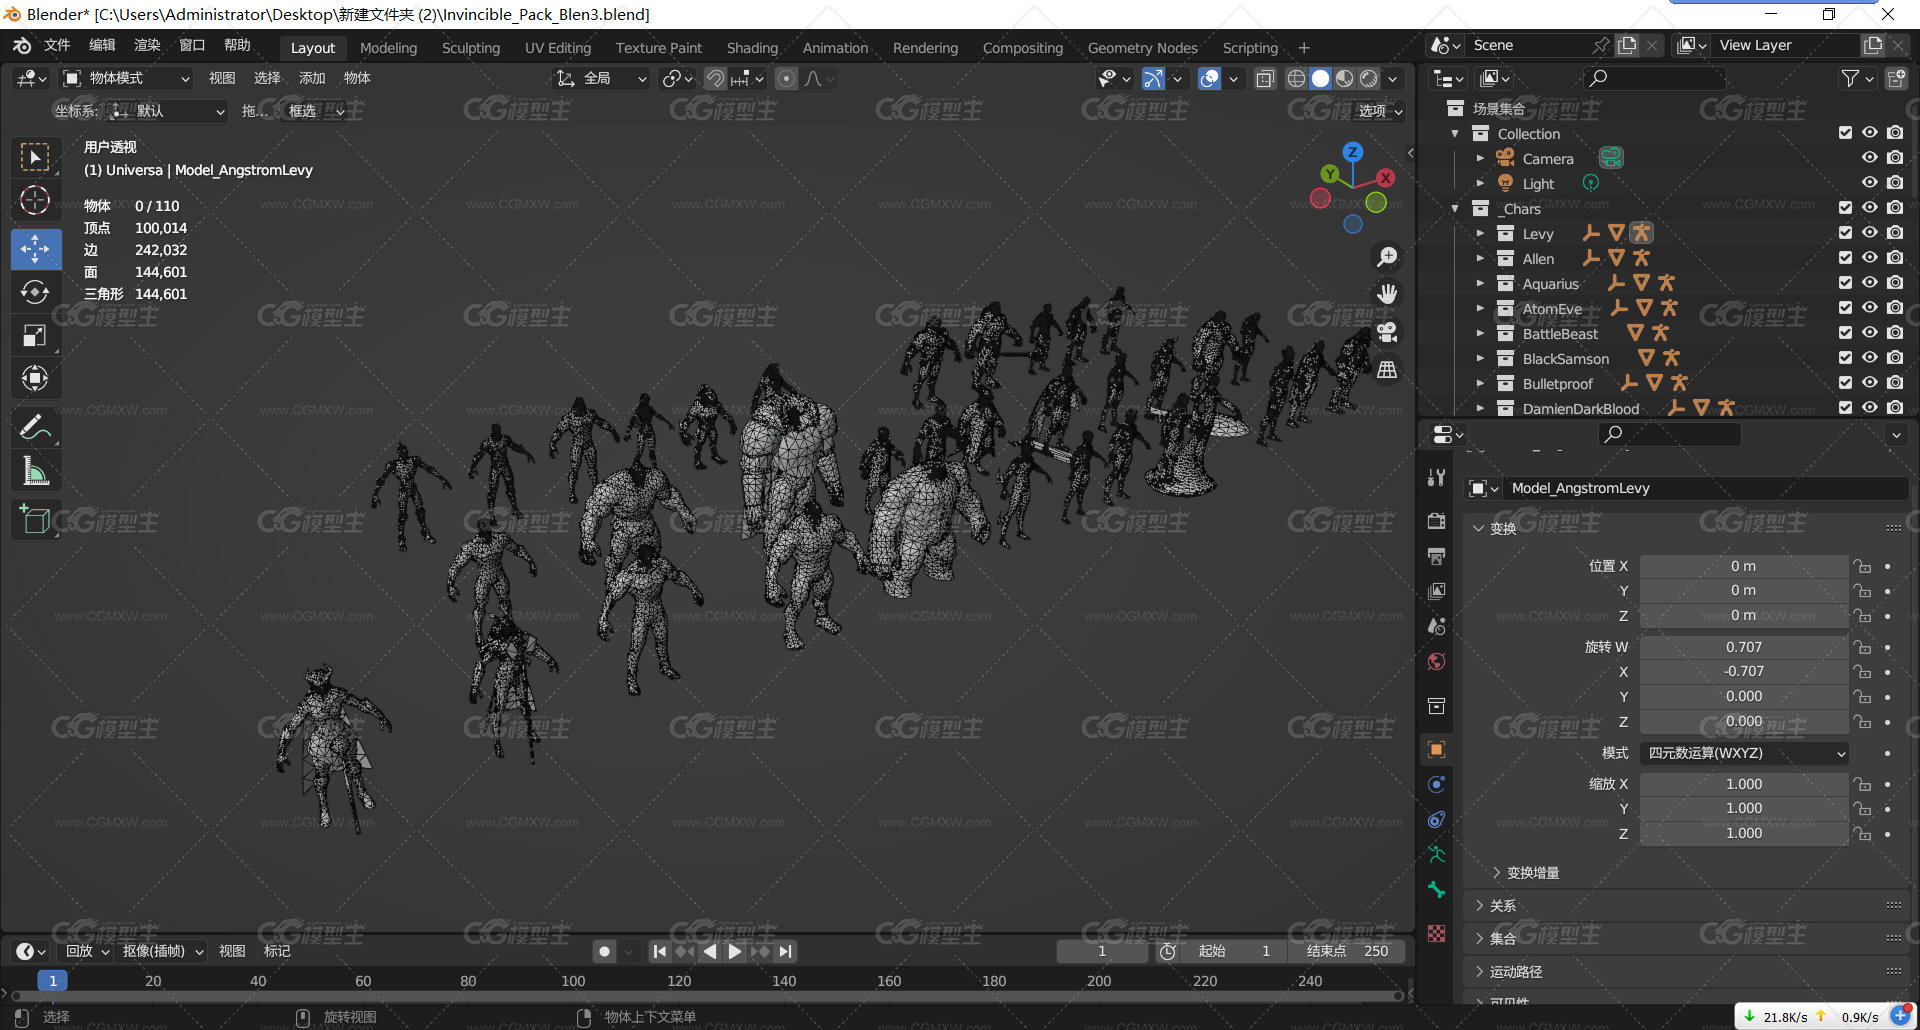Activate the Cursor tool
1920x1030 pixels.
click(x=35, y=201)
